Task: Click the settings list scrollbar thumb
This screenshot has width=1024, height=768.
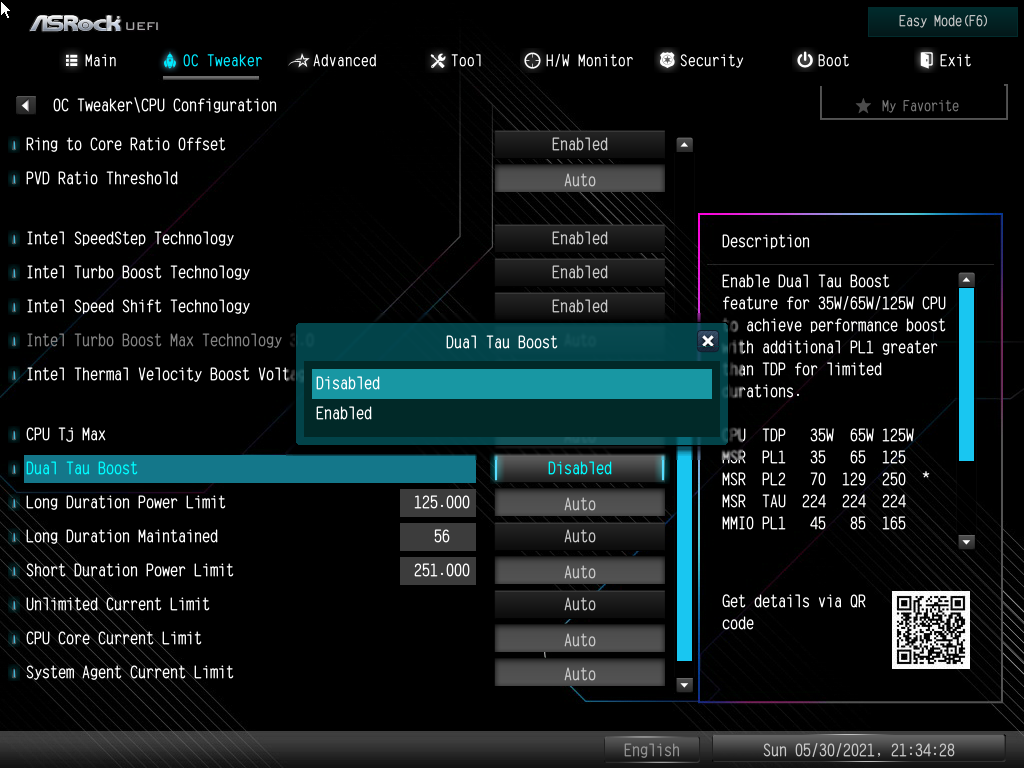Action: (684, 554)
